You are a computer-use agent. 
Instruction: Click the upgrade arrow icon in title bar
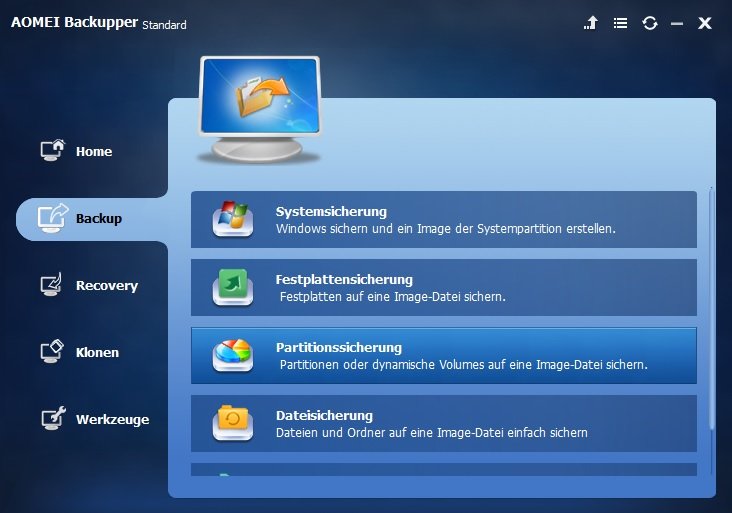click(591, 22)
